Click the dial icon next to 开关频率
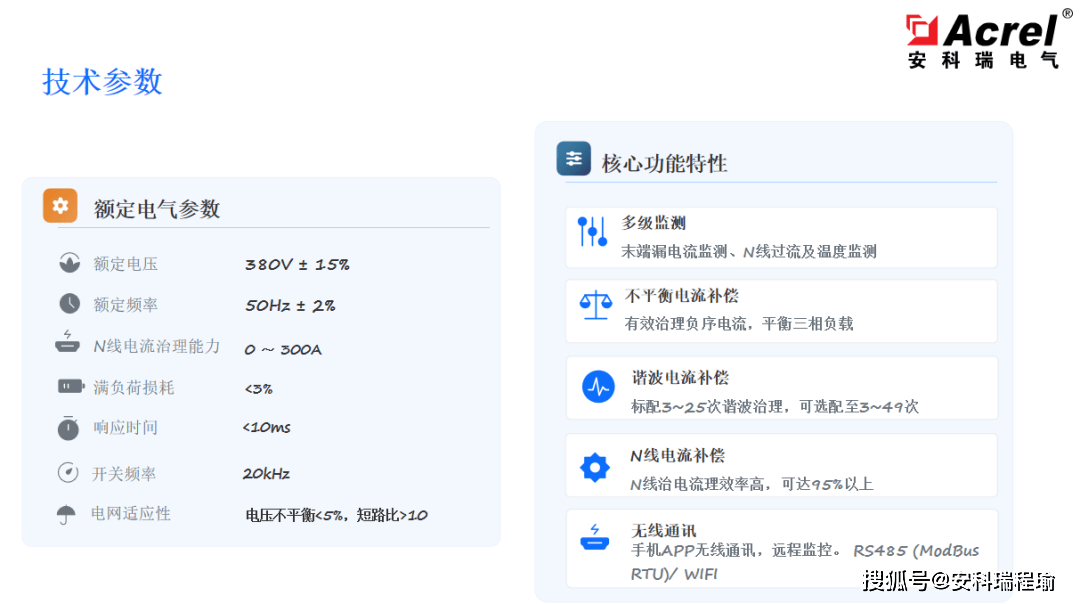 (68, 472)
